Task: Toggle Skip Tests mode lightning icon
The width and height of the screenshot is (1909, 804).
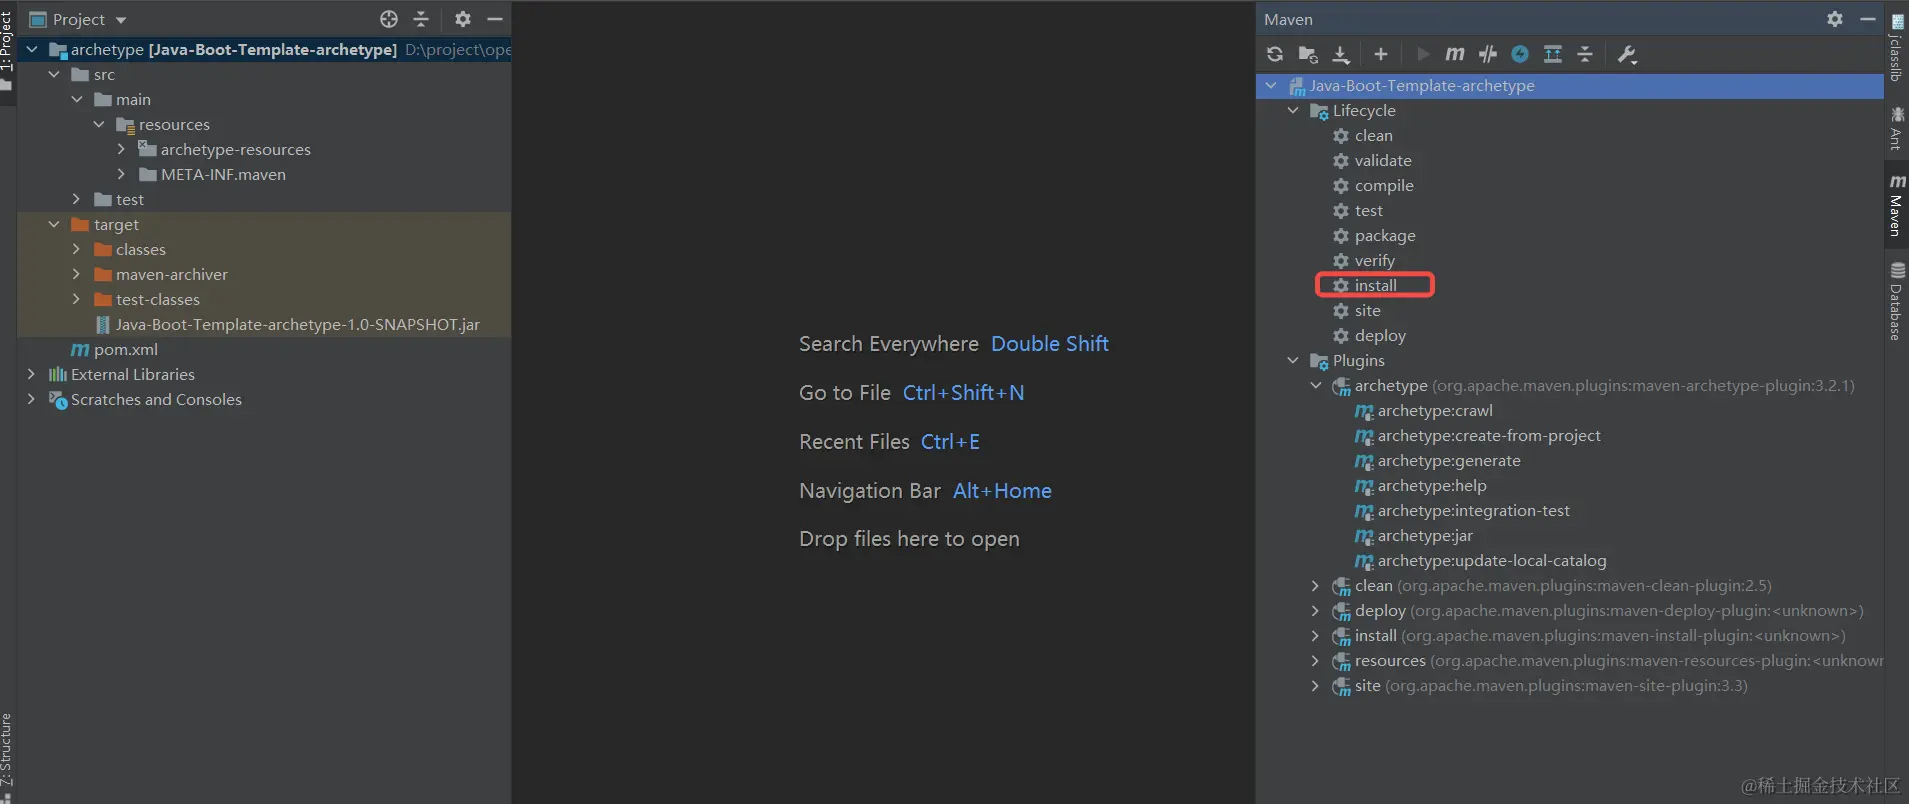Action: click(x=1520, y=54)
